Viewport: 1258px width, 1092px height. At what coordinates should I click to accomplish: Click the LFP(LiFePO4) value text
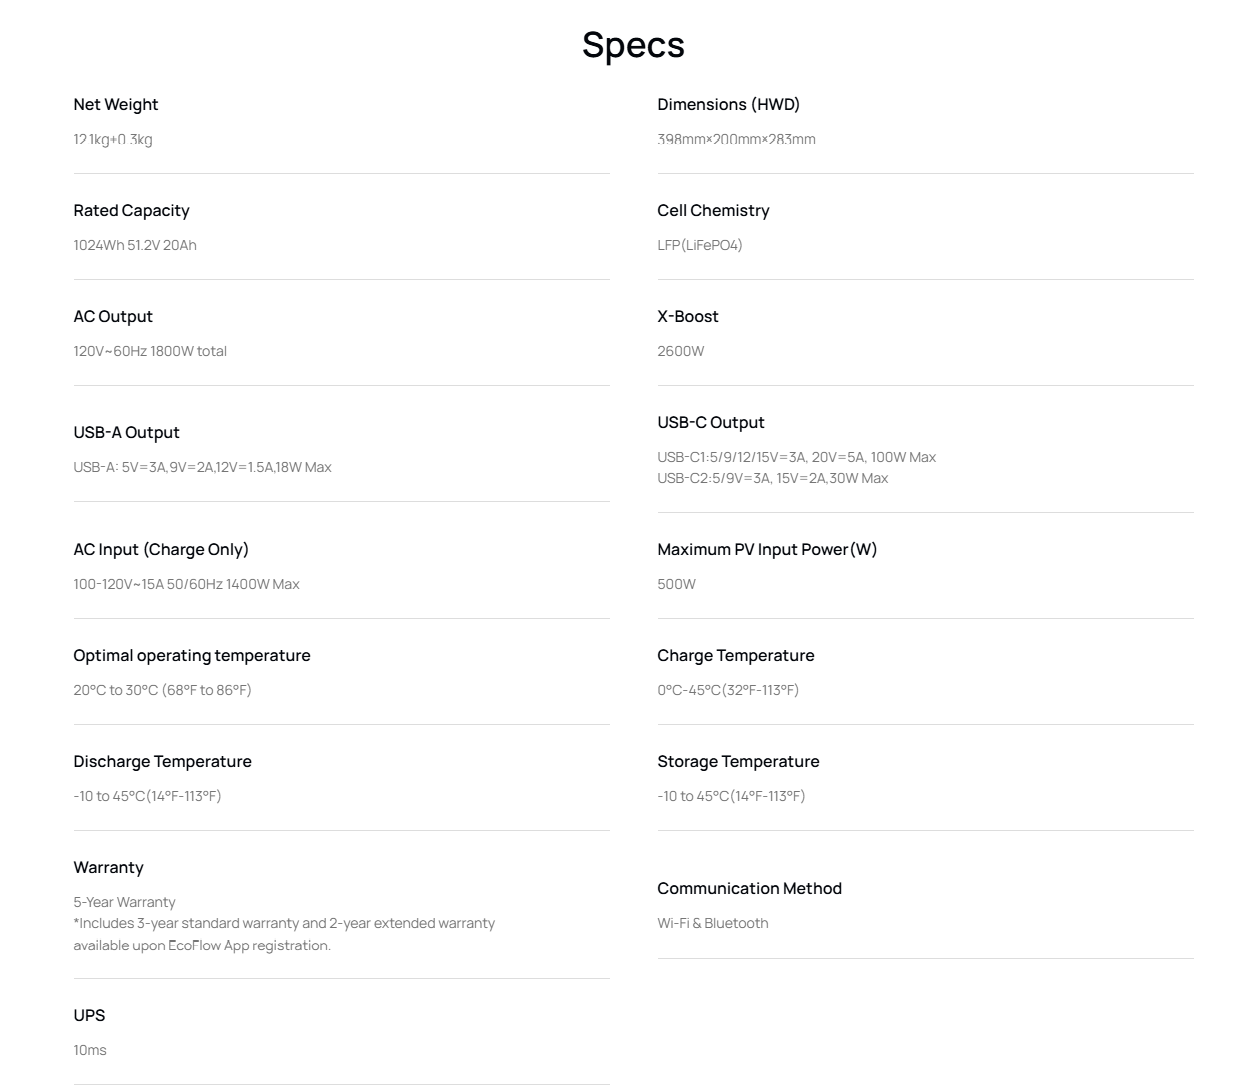(x=700, y=246)
